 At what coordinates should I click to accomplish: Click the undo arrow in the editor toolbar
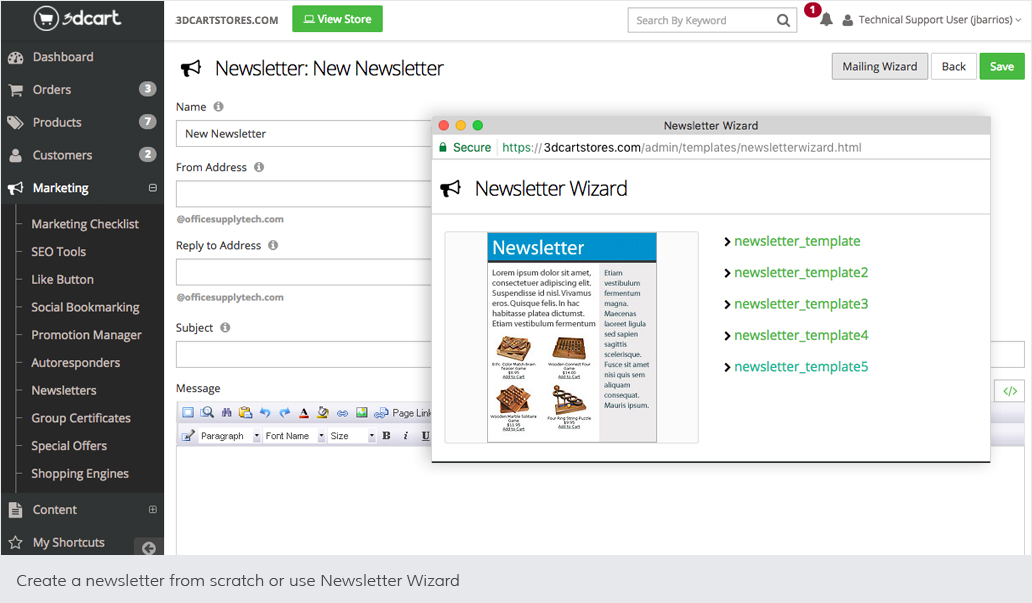click(x=265, y=413)
